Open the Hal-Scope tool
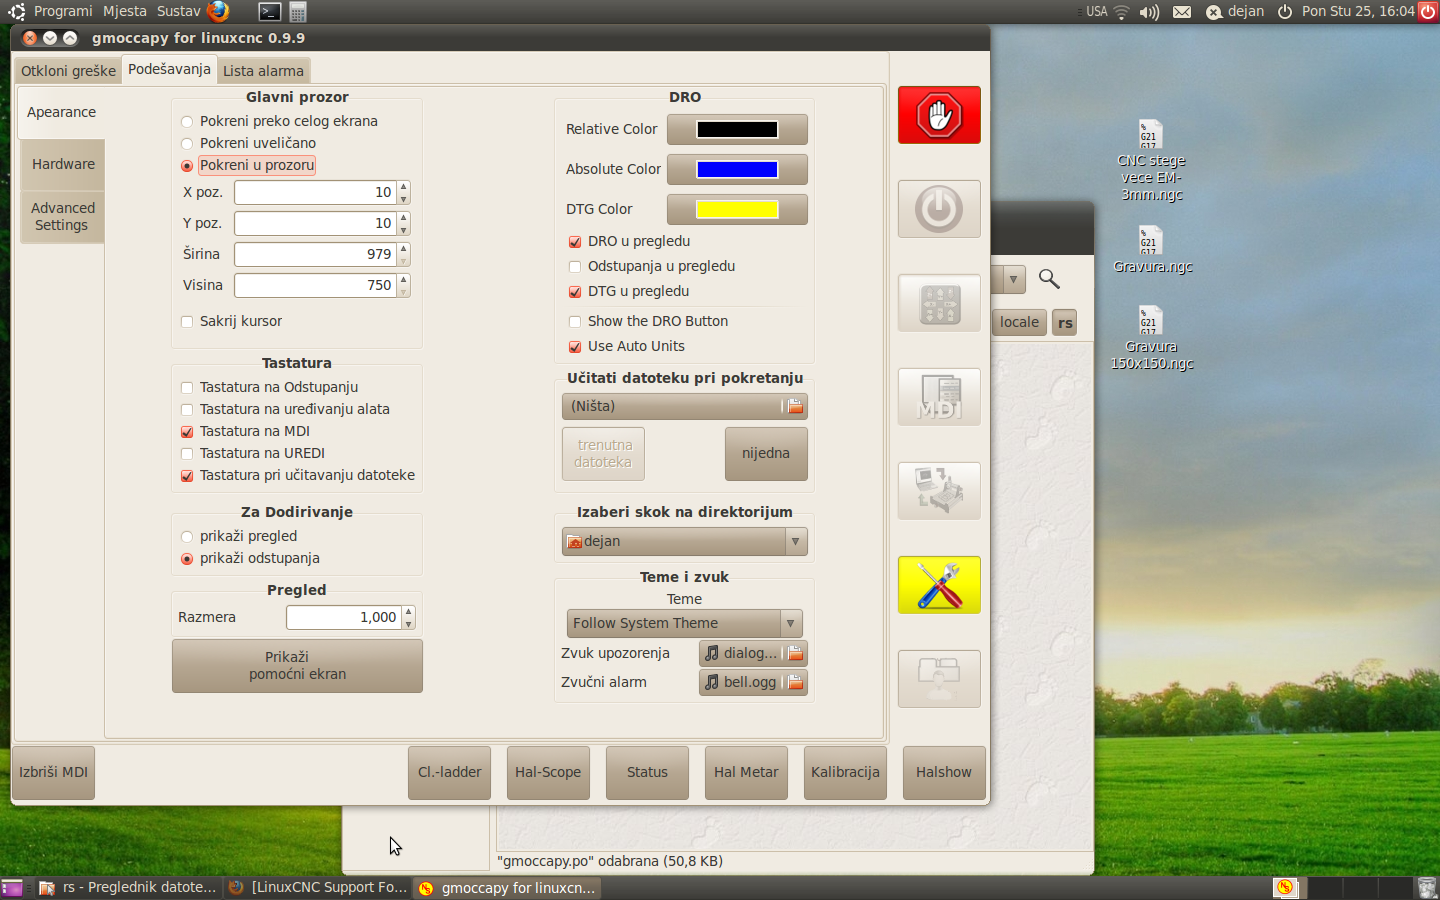1440x900 pixels. pos(548,773)
